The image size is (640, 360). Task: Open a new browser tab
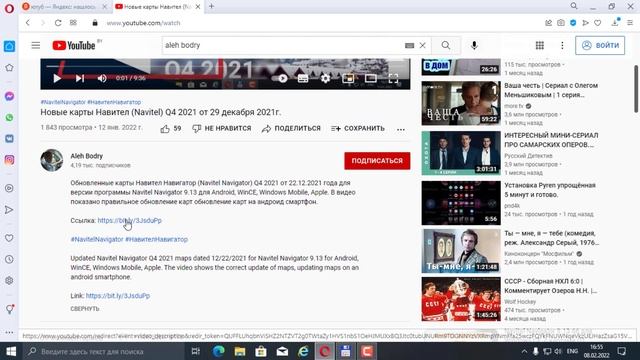click(x=211, y=6)
